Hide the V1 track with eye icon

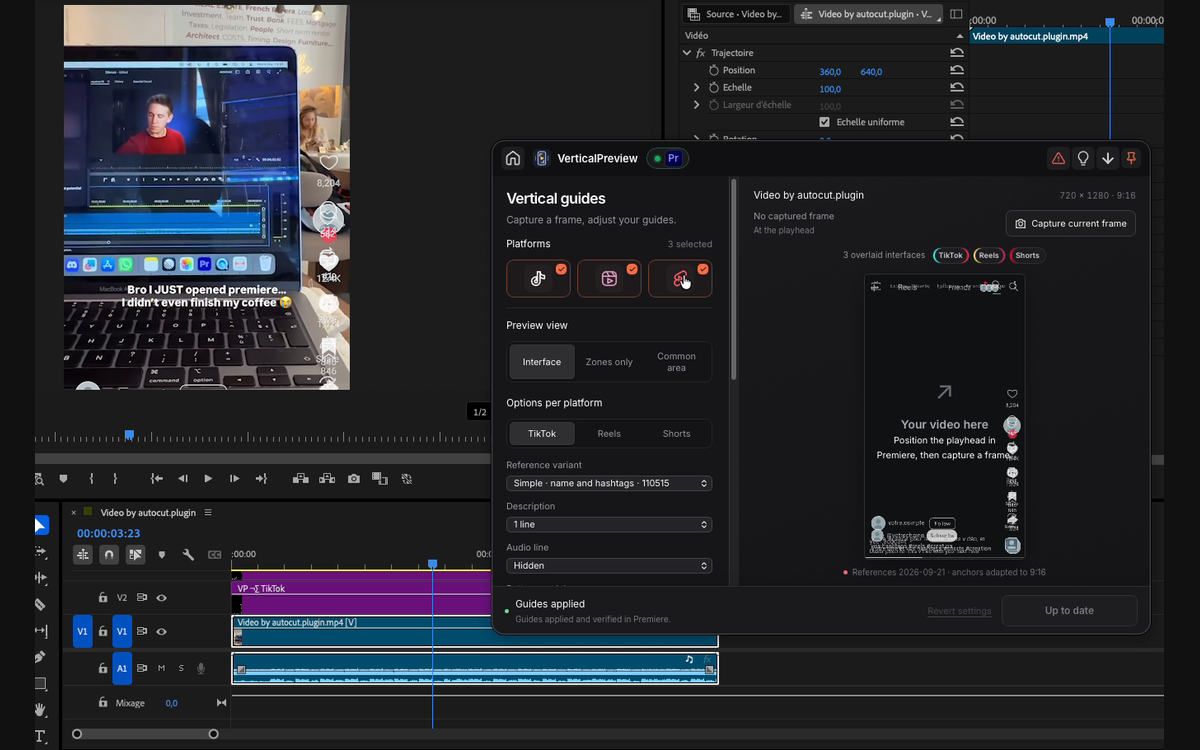pos(161,632)
